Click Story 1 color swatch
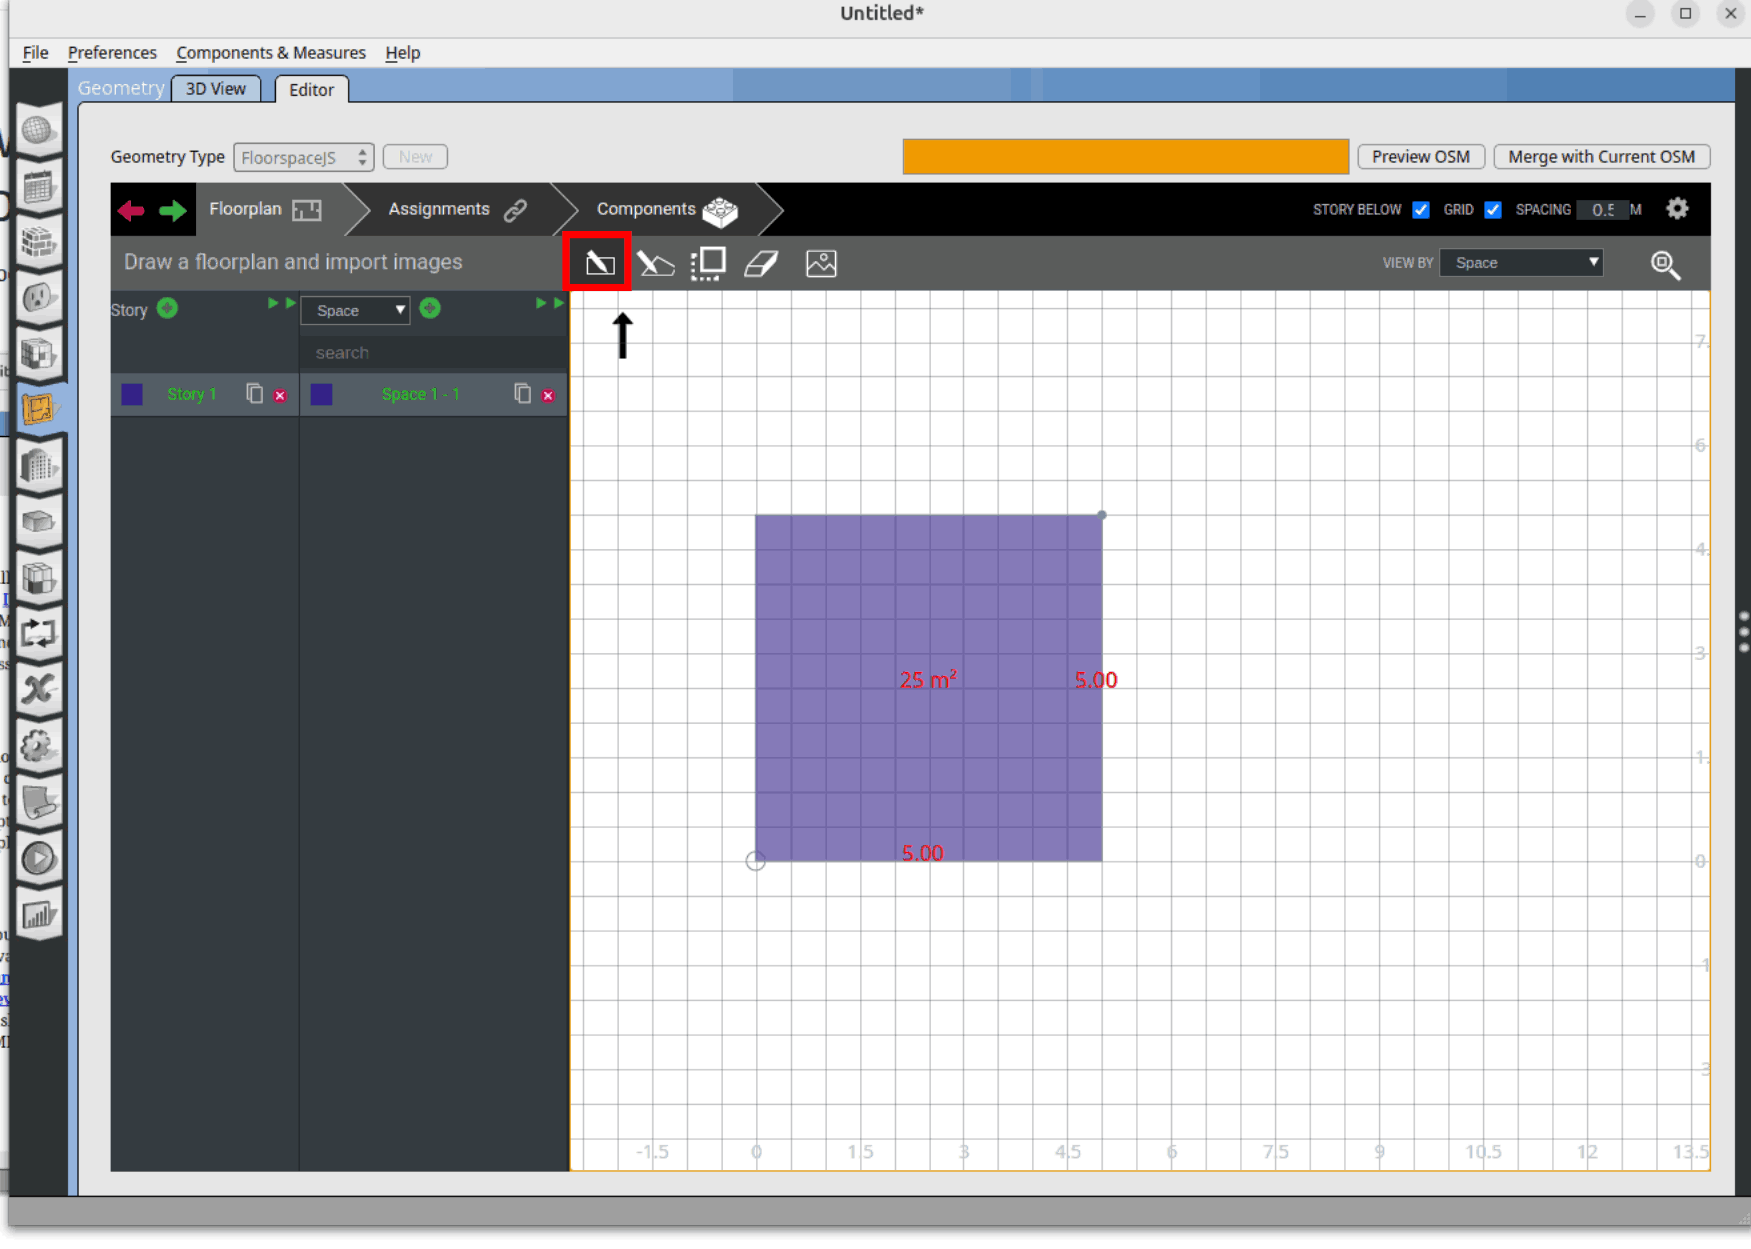The width and height of the screenshot is (1751, 1249). click(132, 394)
